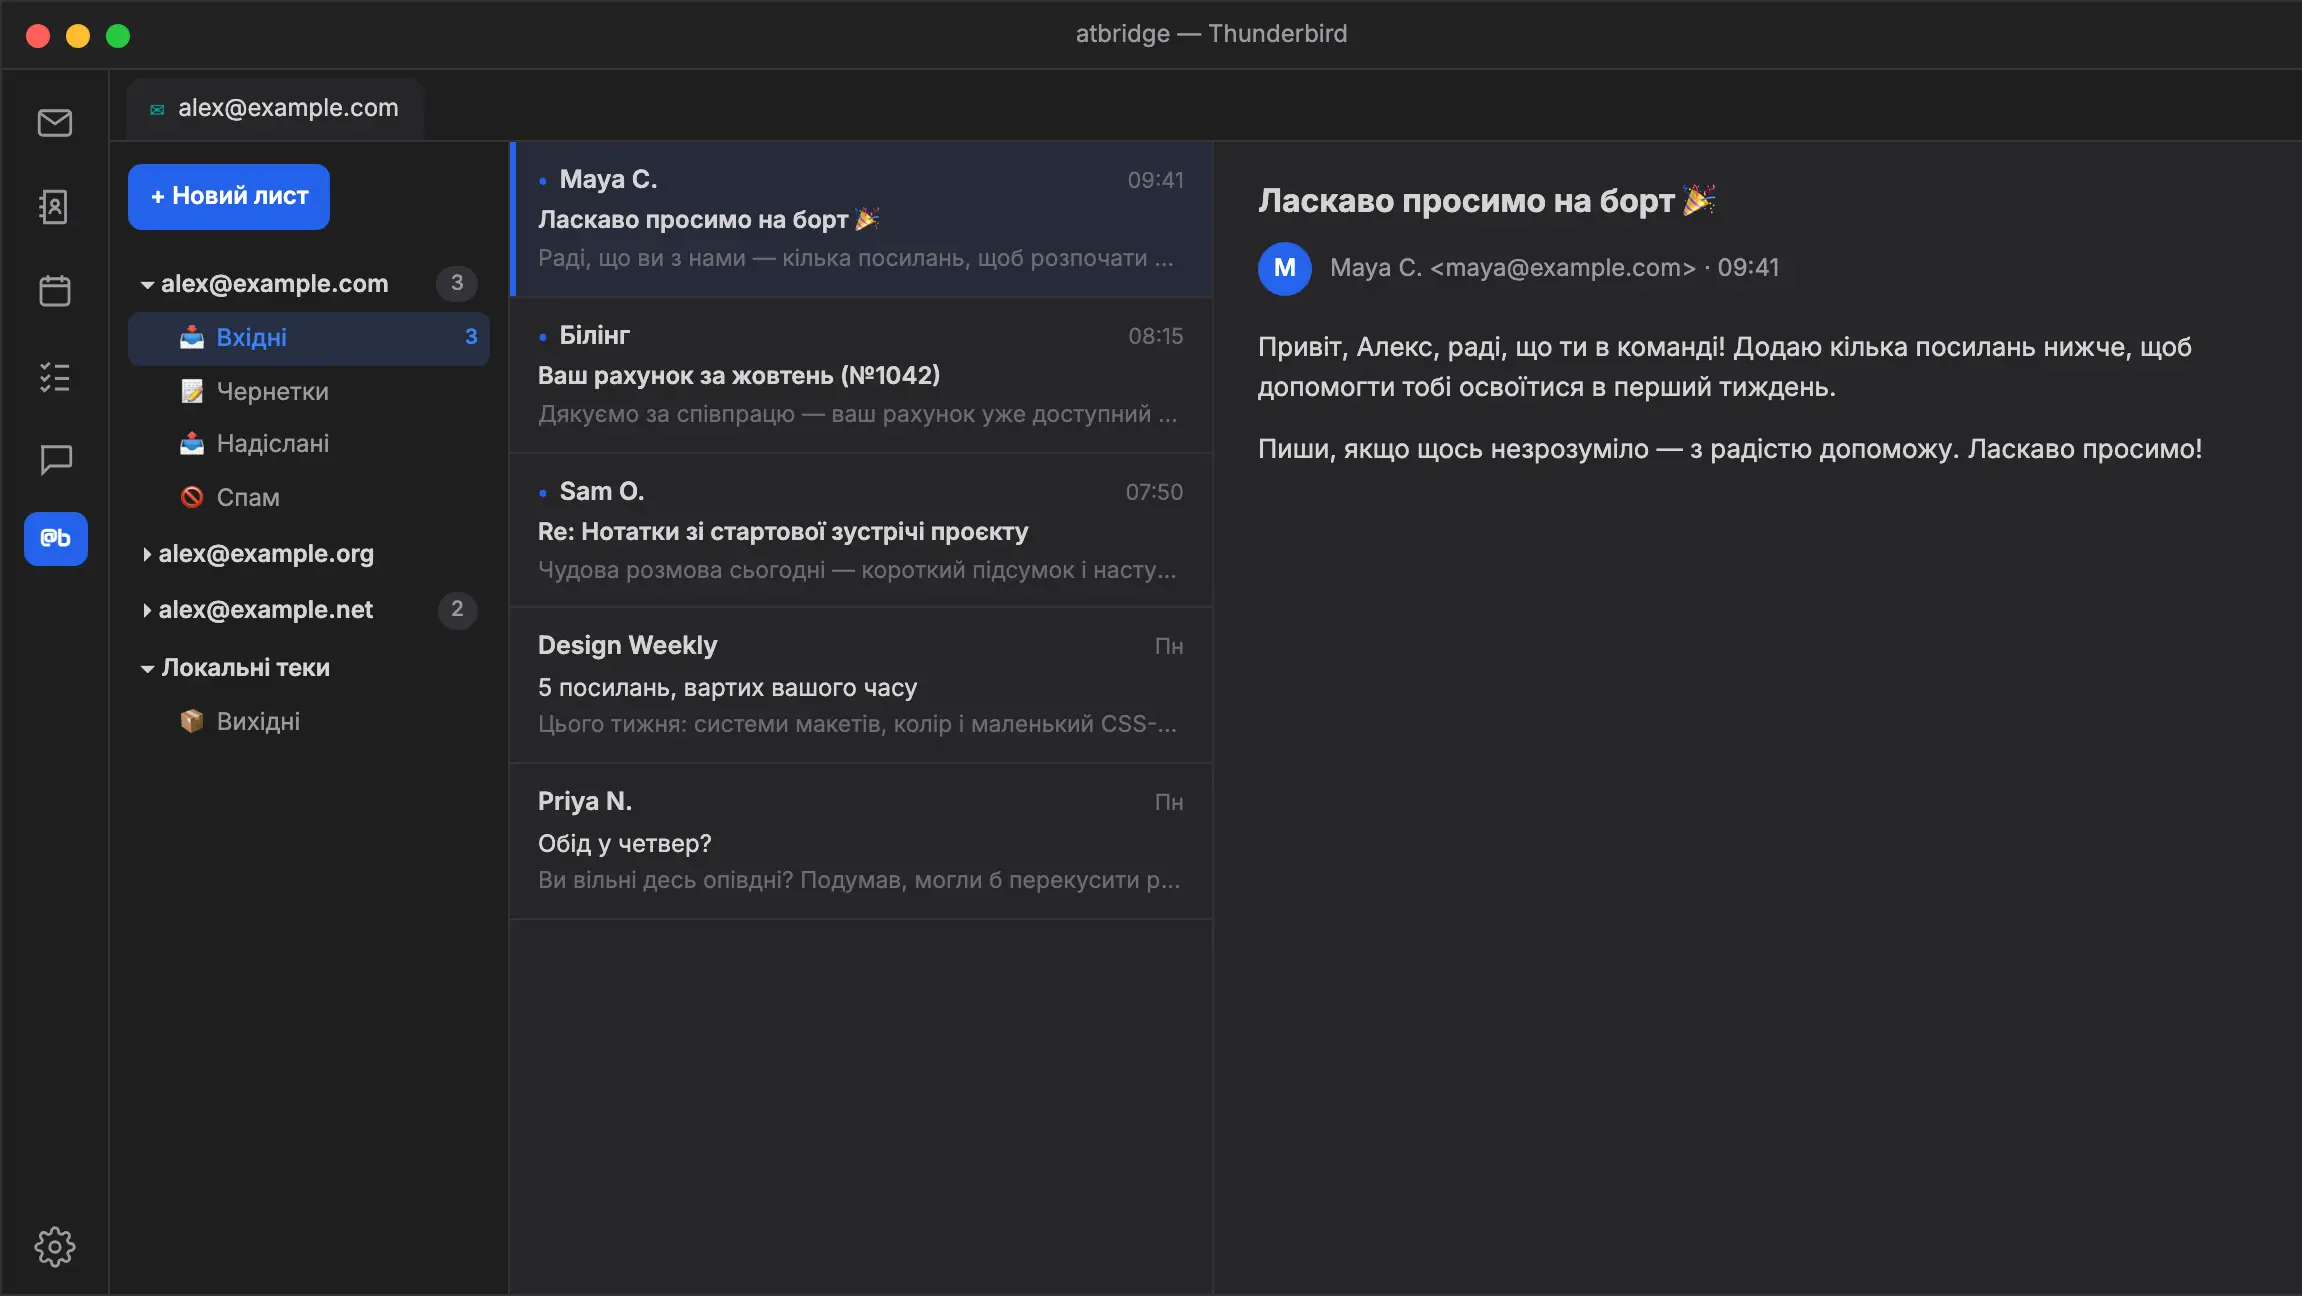Open the Address Book icon
The height and width of the screenshot is (1296, 2304).
coord(55,207)
